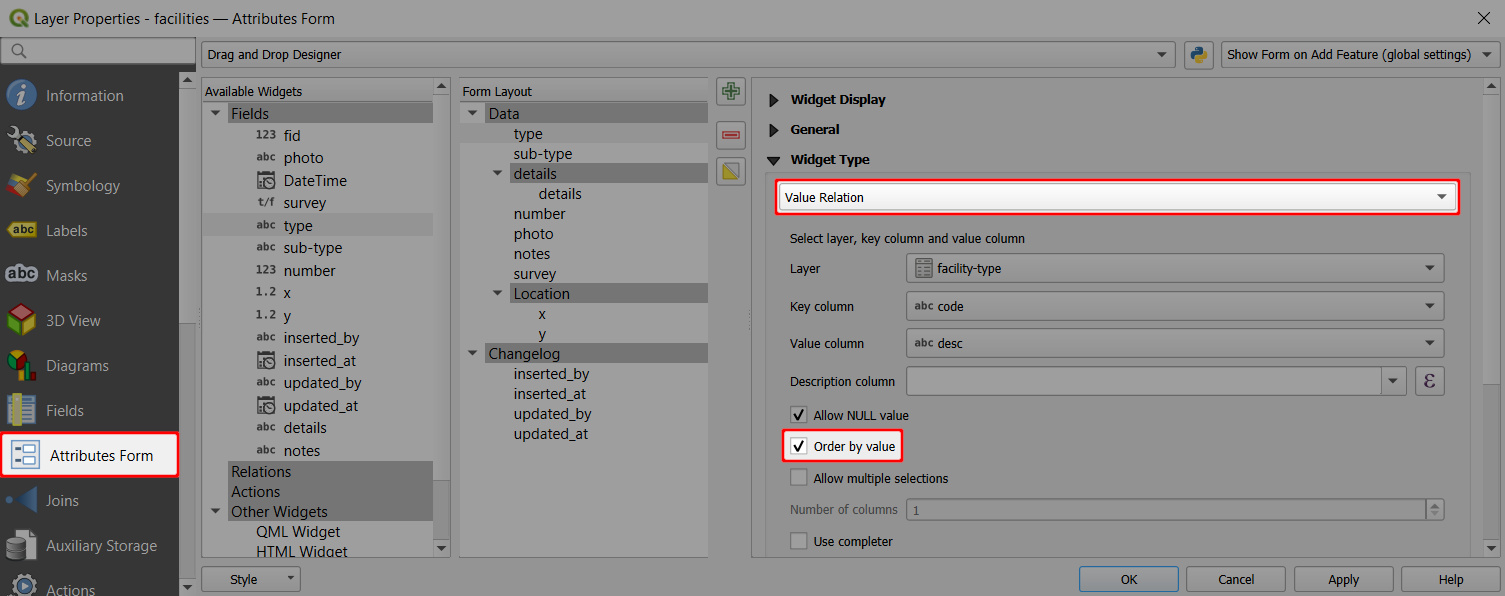1505x596 pixels.
Task: Open the Drag and Drop Designer dropdown
Action: [x=688, y=55]
